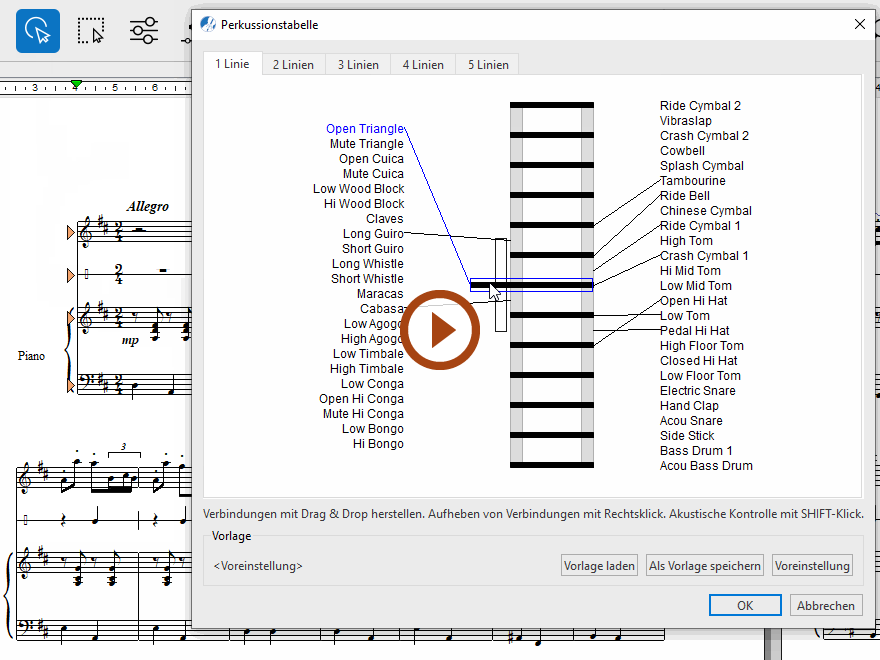
Task: Select the Open Triangle instrument label
Action: 365,129
